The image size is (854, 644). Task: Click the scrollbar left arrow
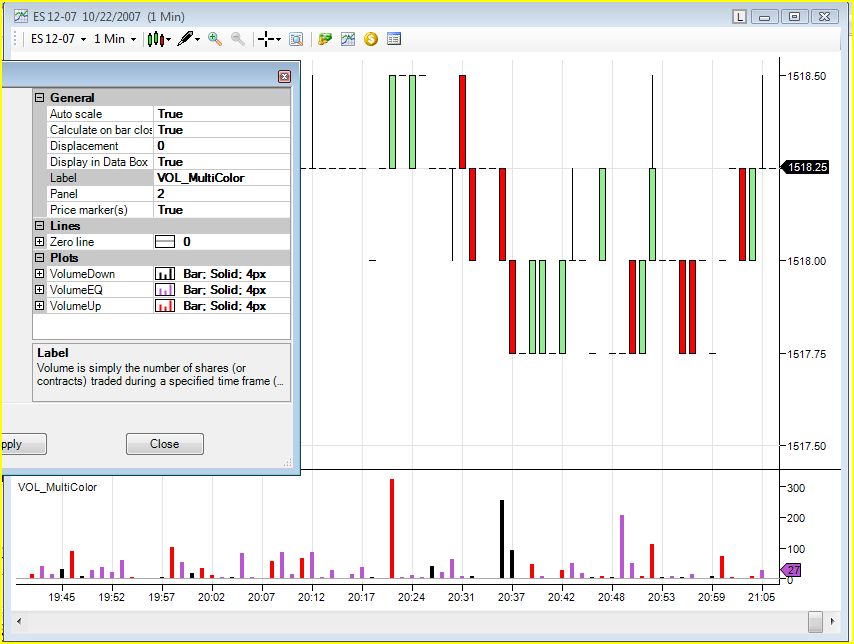(20, 621)
